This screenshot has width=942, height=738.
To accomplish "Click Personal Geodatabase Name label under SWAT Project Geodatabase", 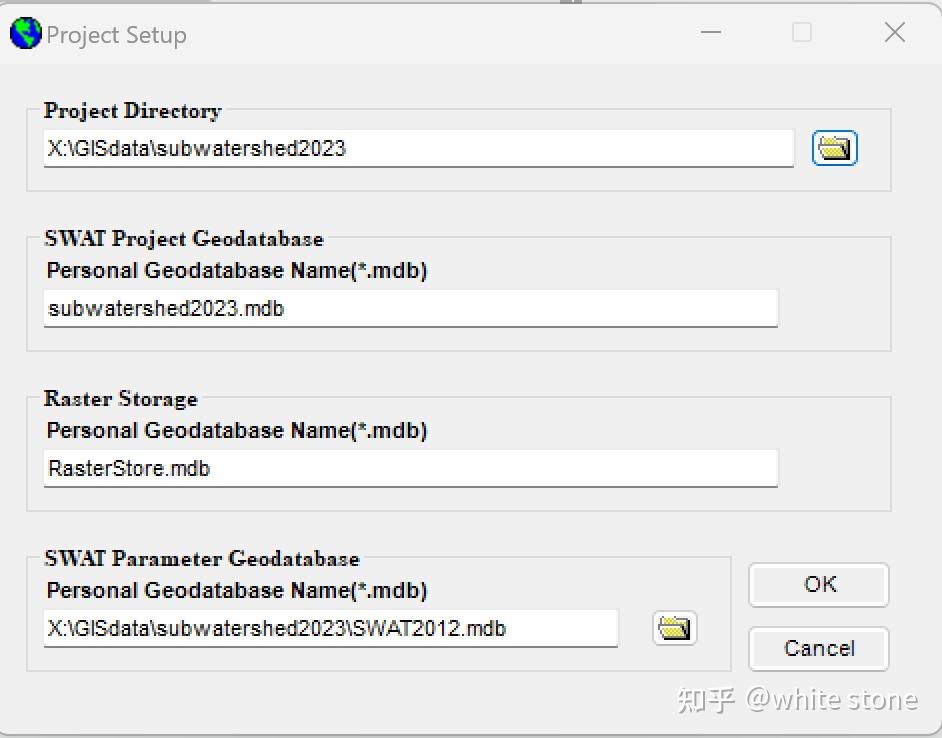I will (x=237, y=271).
